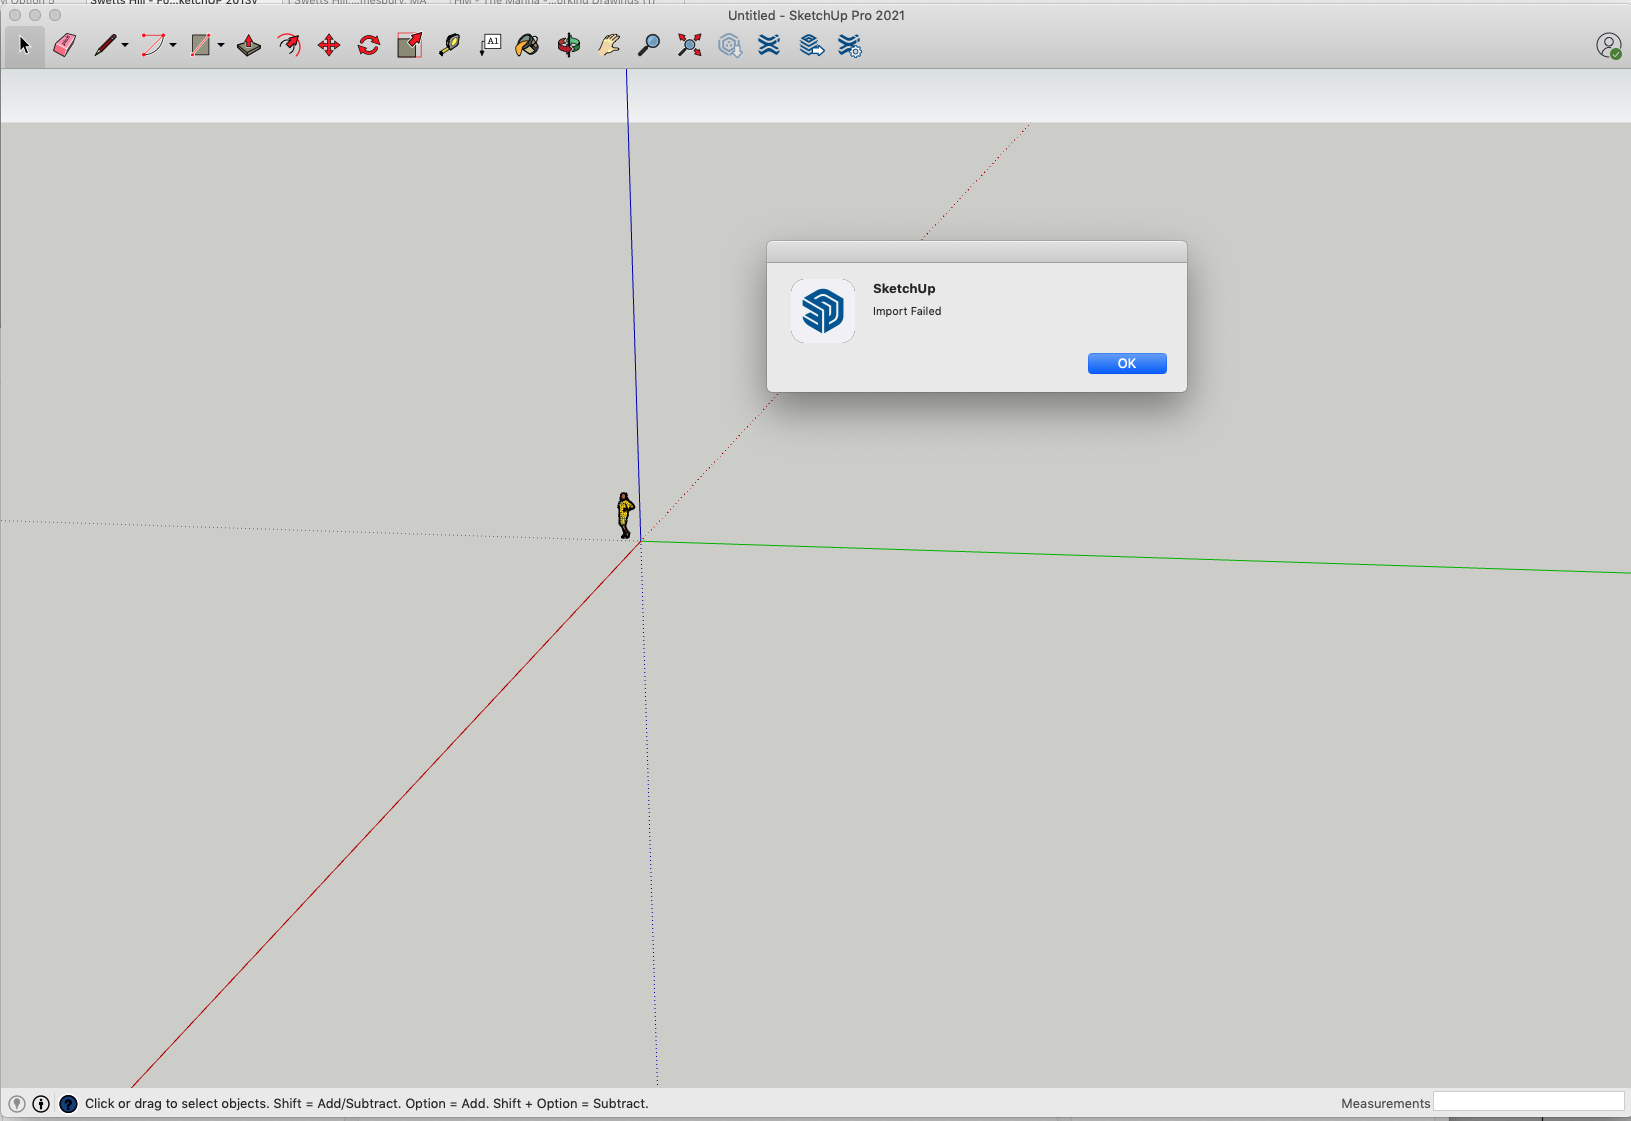
Task: Open the credits info status icon
Action: 41,1104
